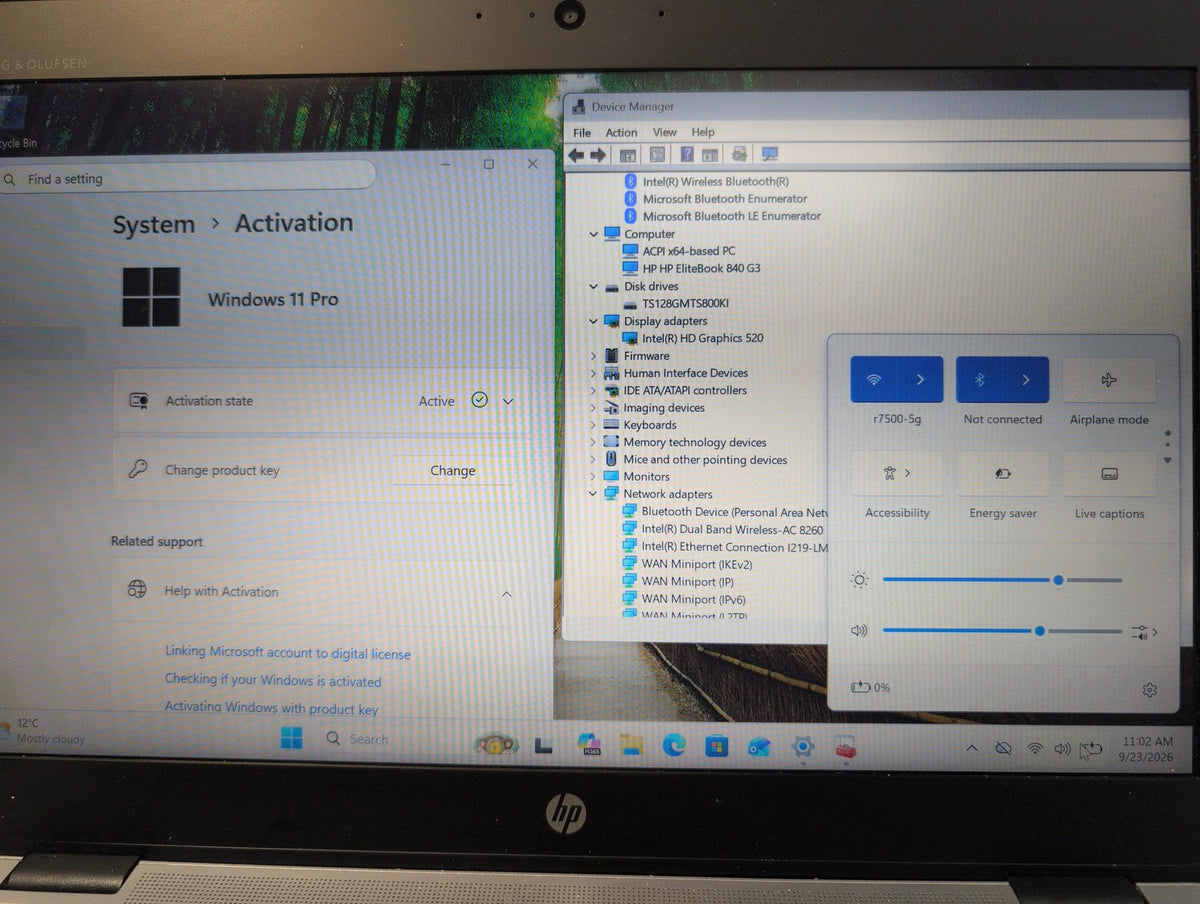Expand the Human Interface Devices node

(x=593, y=373)
